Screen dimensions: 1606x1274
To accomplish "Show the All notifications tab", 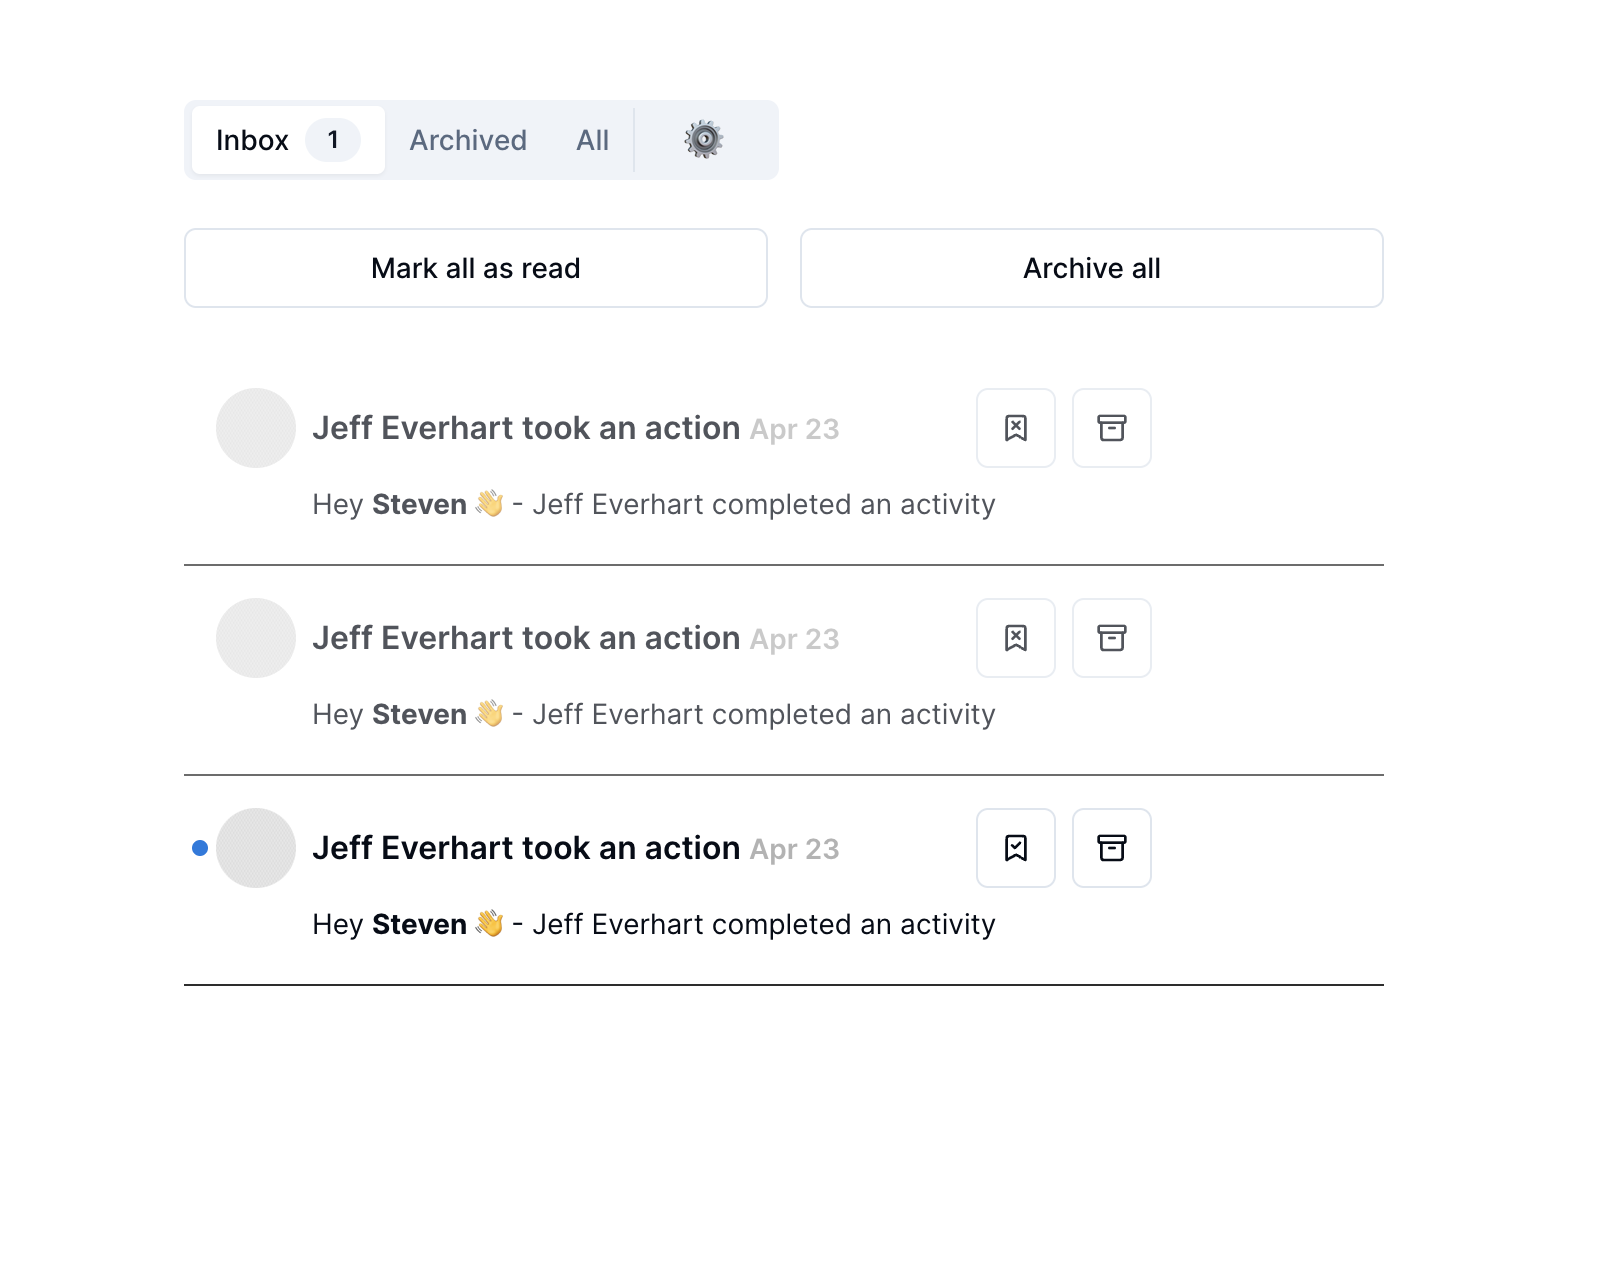I will pyautogui.click(x=592, y=140).
